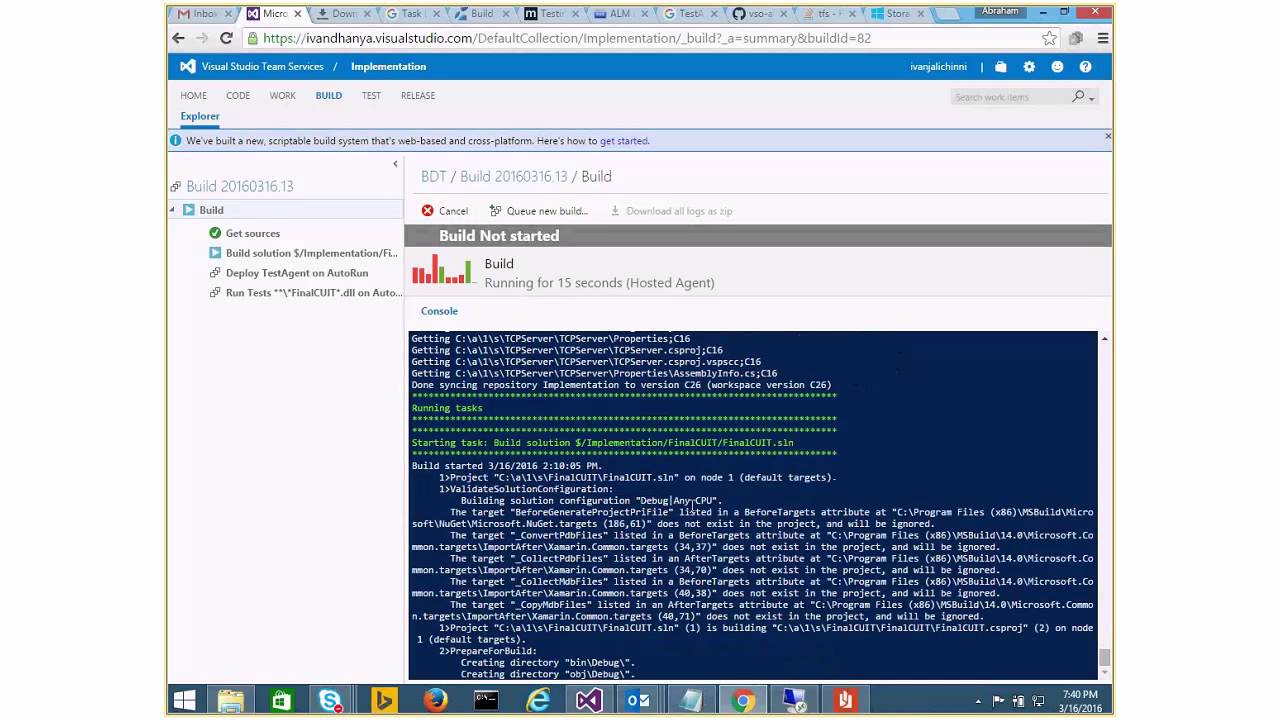
Task: Open the marketplace bag icon in header
Action: click(1001, 67)
